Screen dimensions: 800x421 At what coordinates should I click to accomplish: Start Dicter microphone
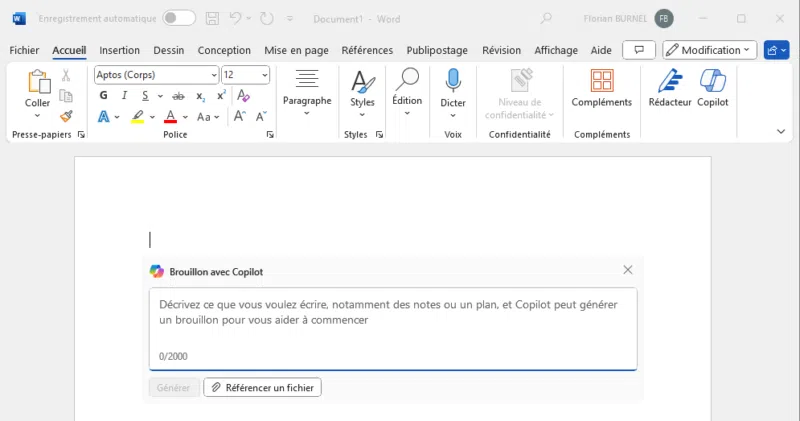[453, 94]
